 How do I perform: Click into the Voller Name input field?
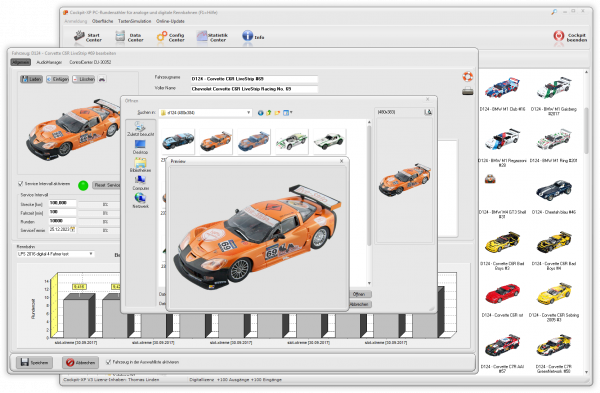pos(254,89)
